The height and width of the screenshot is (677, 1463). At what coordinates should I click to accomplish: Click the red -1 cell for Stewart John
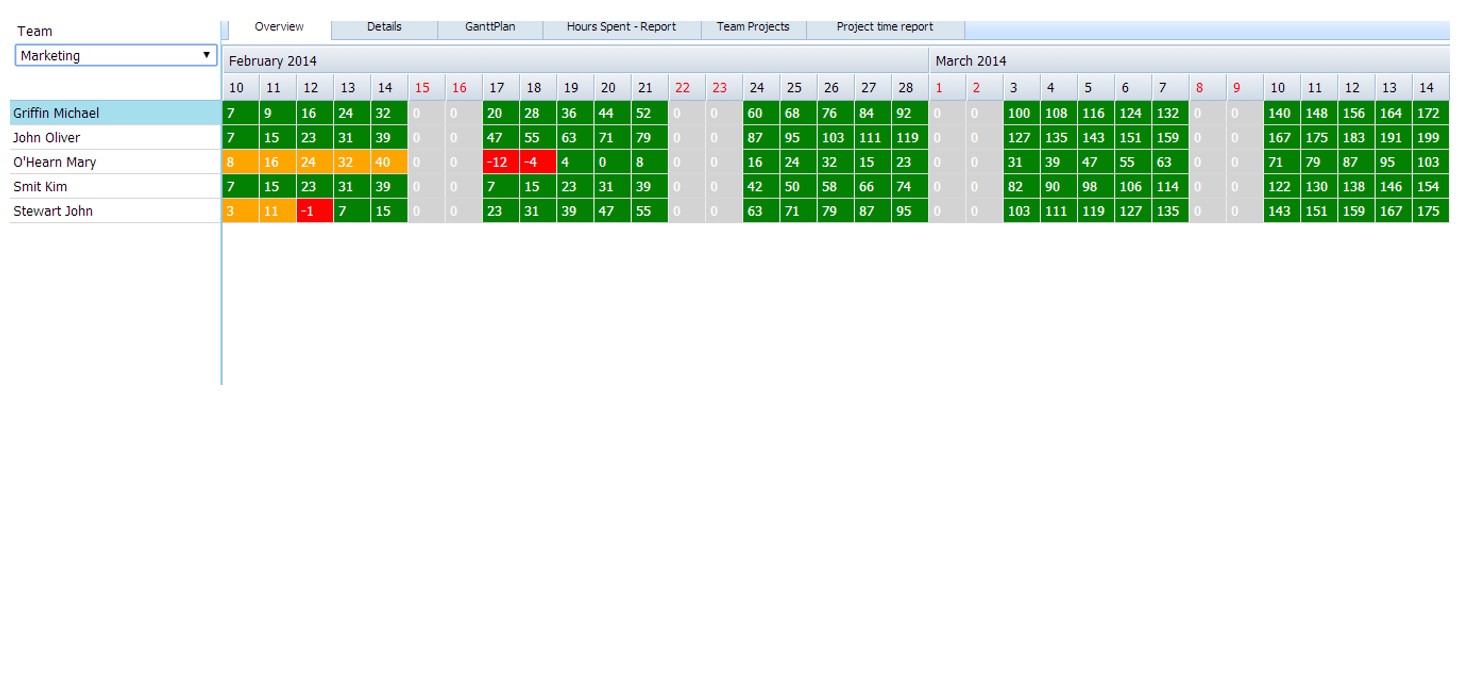point(315,211)
